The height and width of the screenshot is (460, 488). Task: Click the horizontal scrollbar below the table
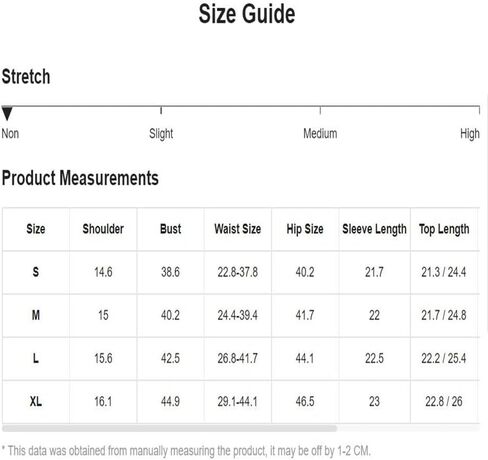click(x=169, y=428)
